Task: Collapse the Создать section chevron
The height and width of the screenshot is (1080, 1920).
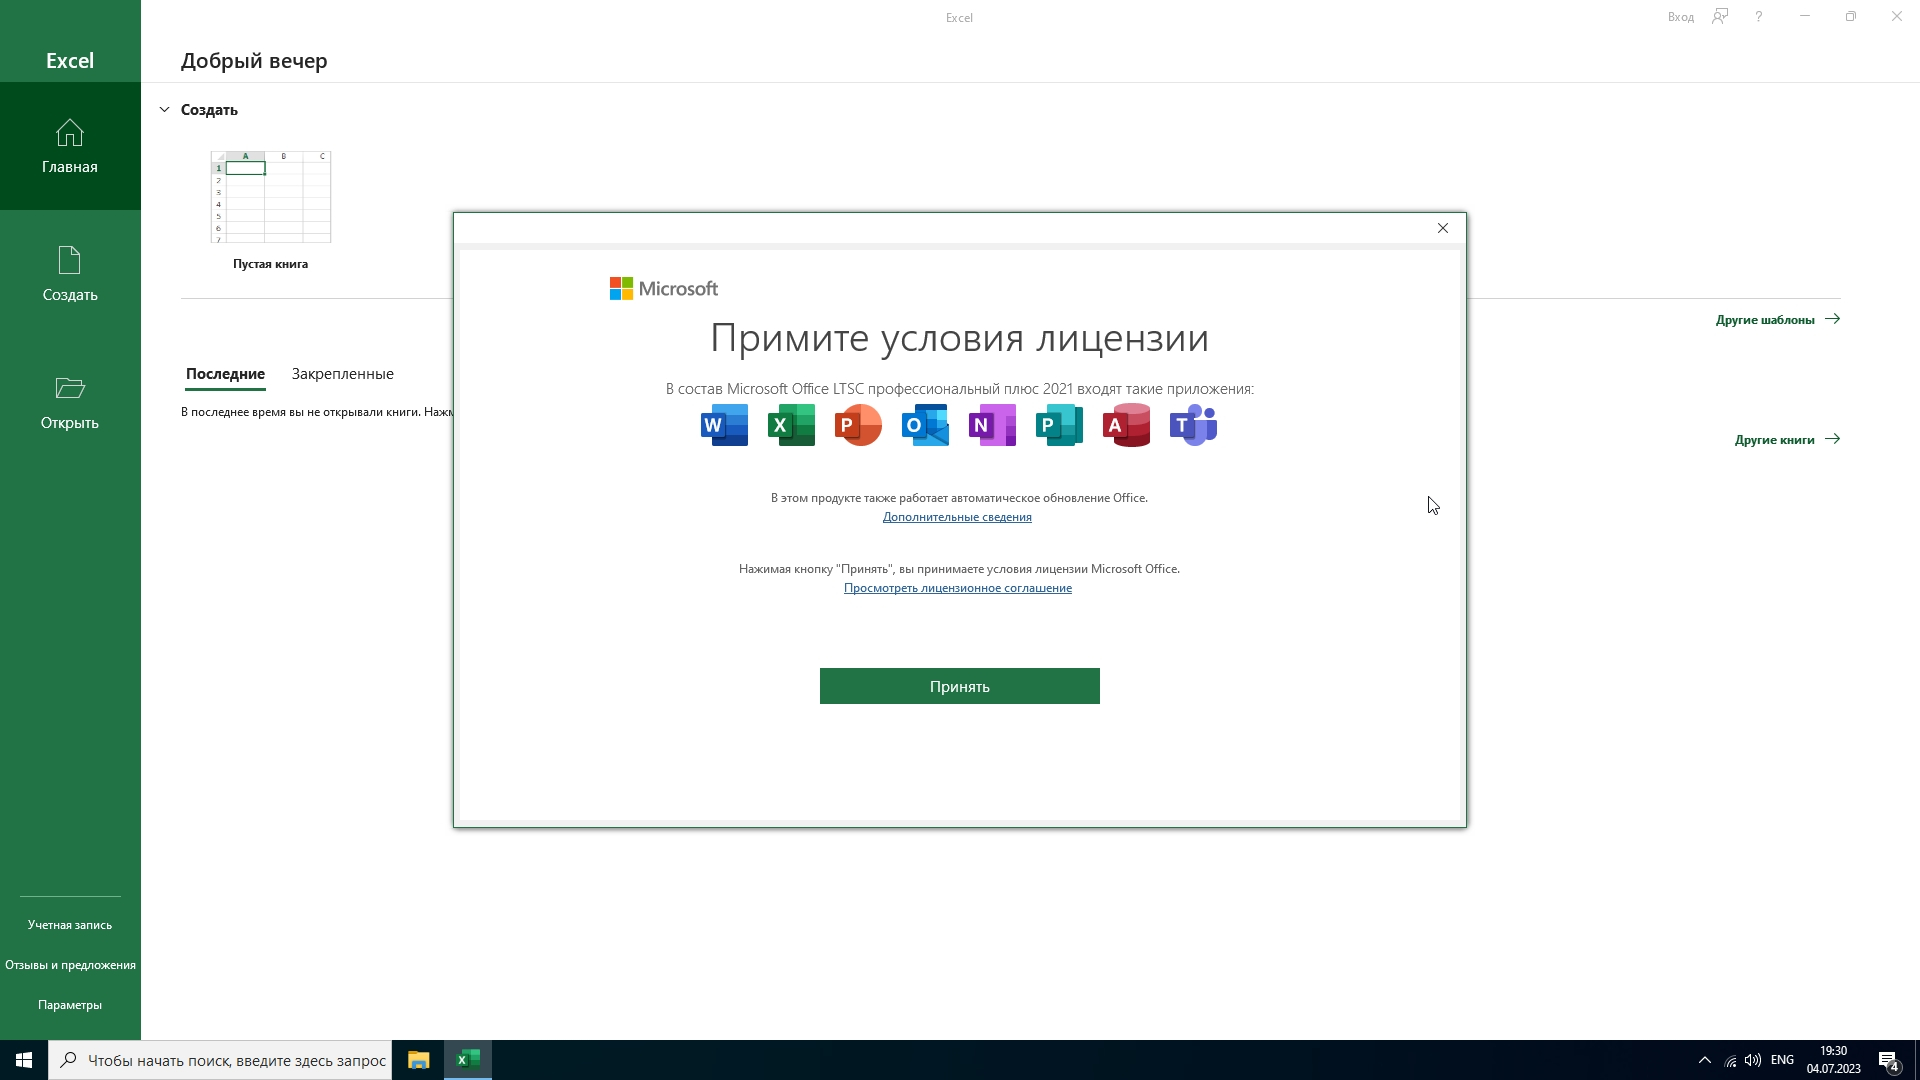Action: [x=164, y=110]
